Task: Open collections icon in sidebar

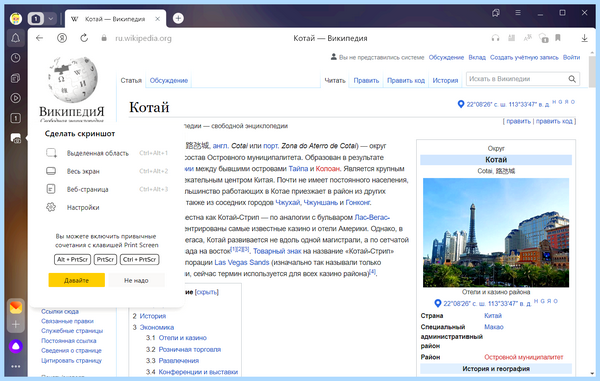Action: pyautogui.click(x=15, y=78)
